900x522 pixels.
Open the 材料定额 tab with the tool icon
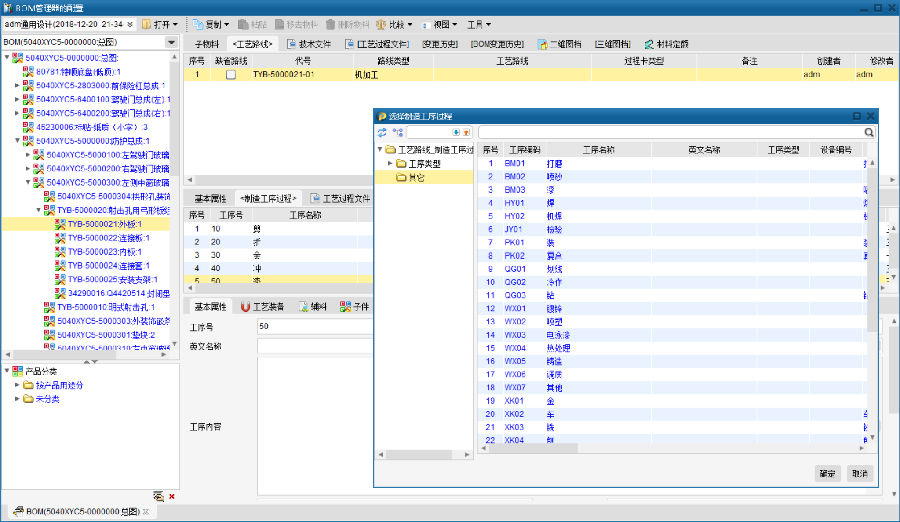(665, 44)
